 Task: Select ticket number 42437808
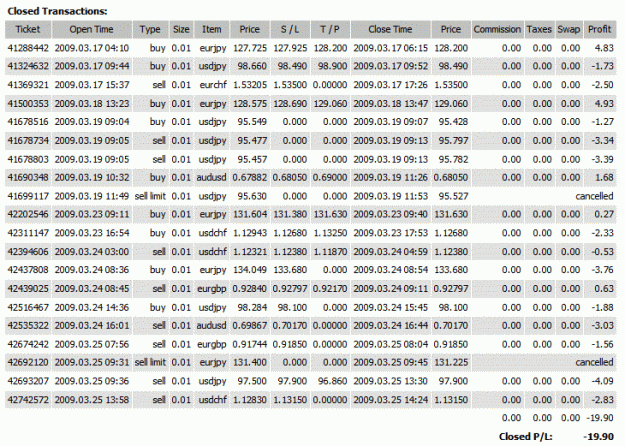(x=28, y=270)
